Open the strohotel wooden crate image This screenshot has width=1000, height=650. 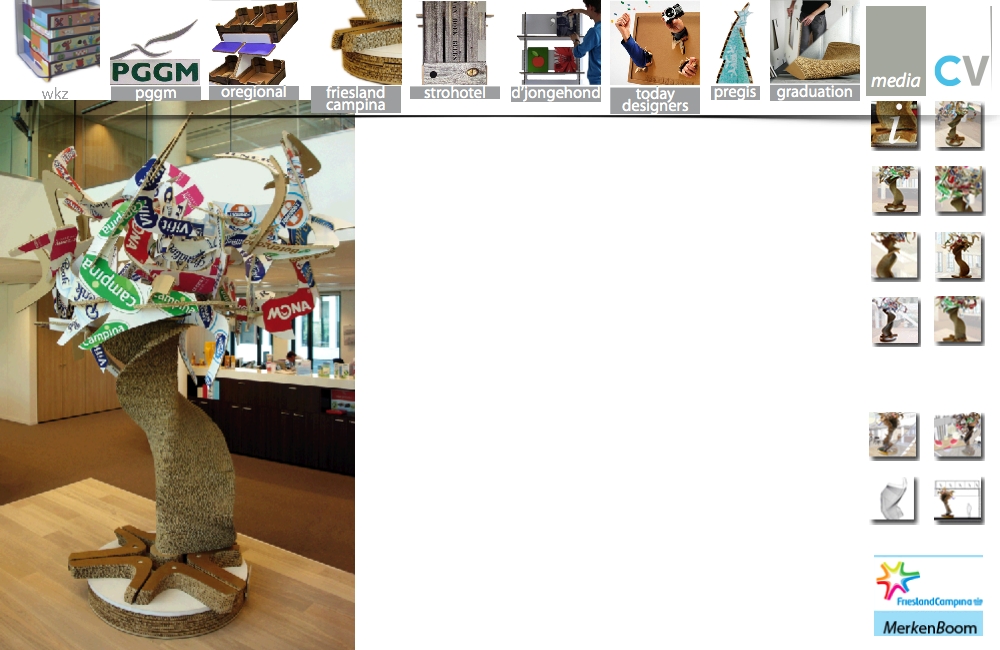454,43
